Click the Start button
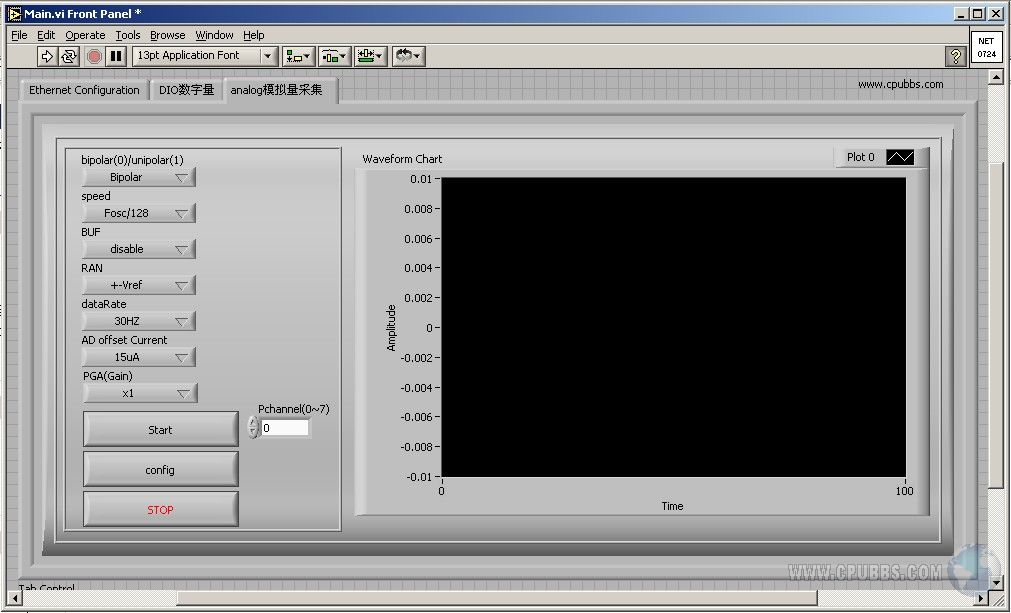The height and width of the screenshot is (613, 1011). [x=161, y=429]
